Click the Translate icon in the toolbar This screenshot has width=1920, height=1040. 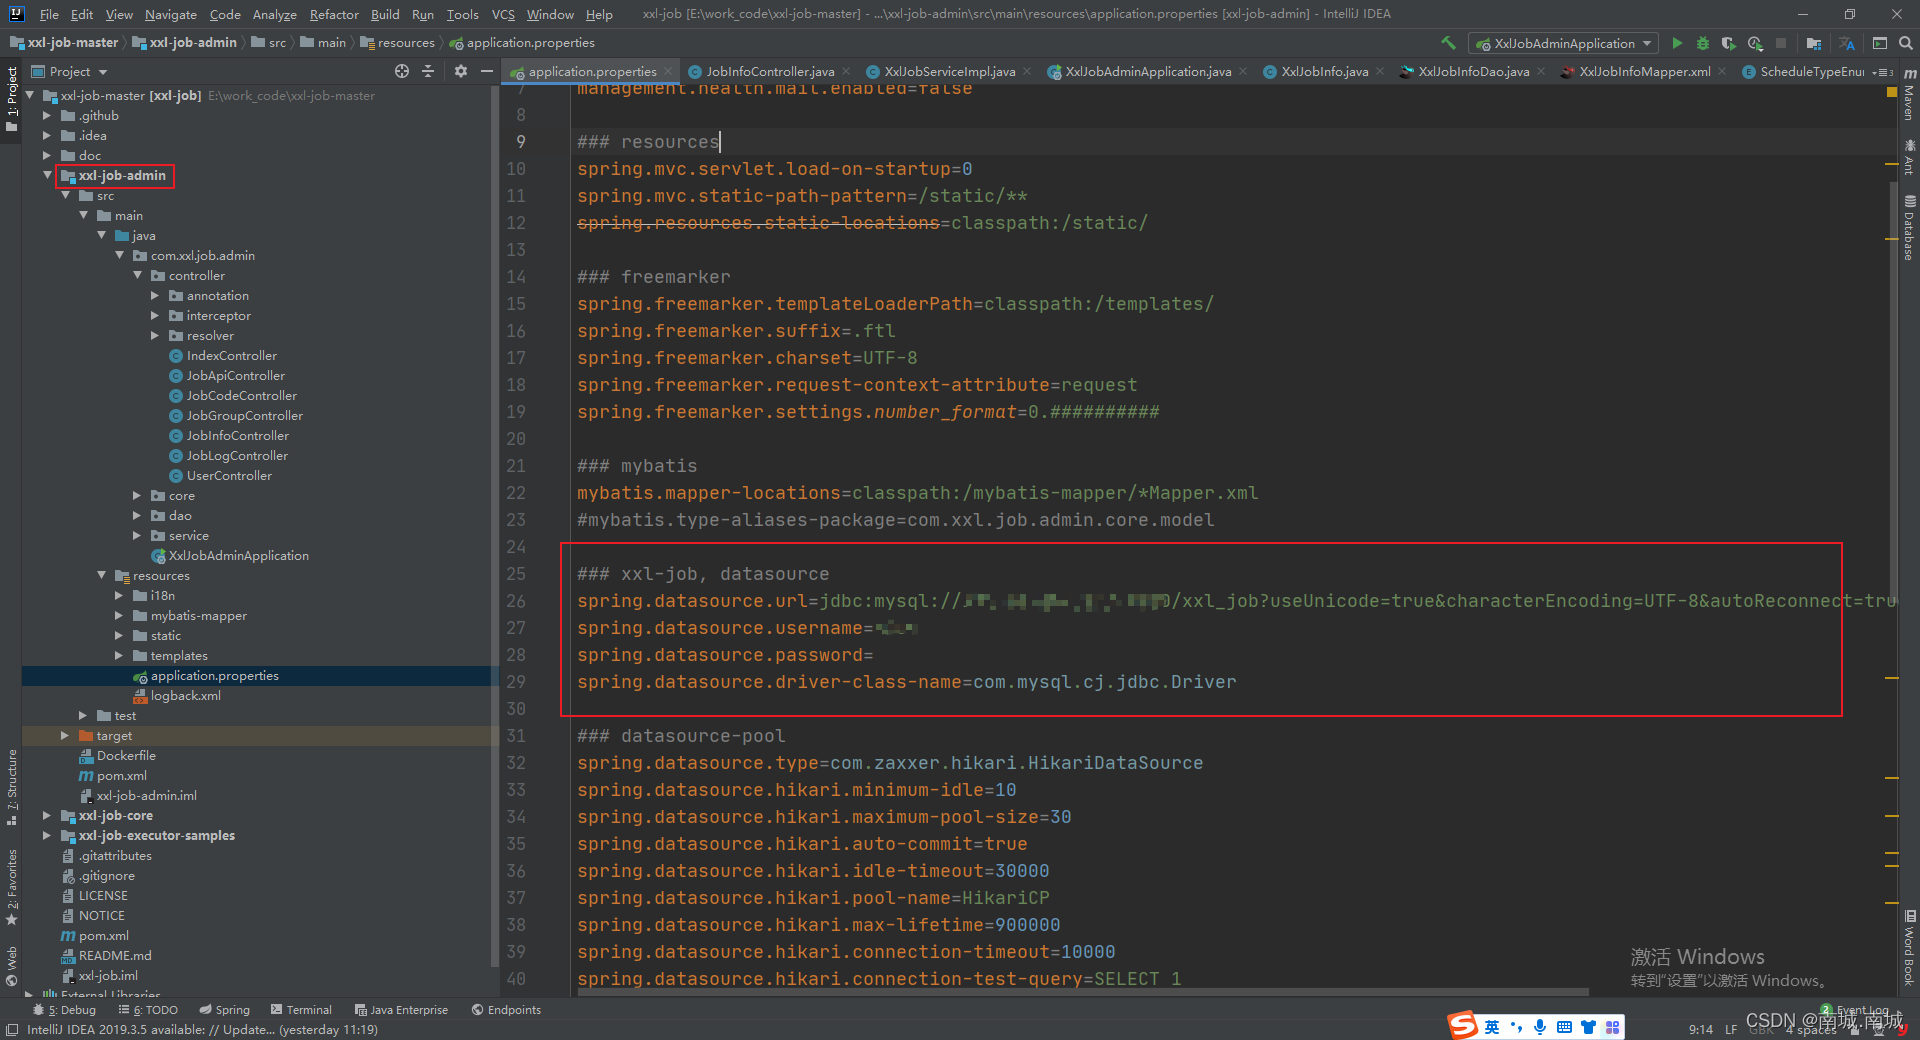[1846, 43]
